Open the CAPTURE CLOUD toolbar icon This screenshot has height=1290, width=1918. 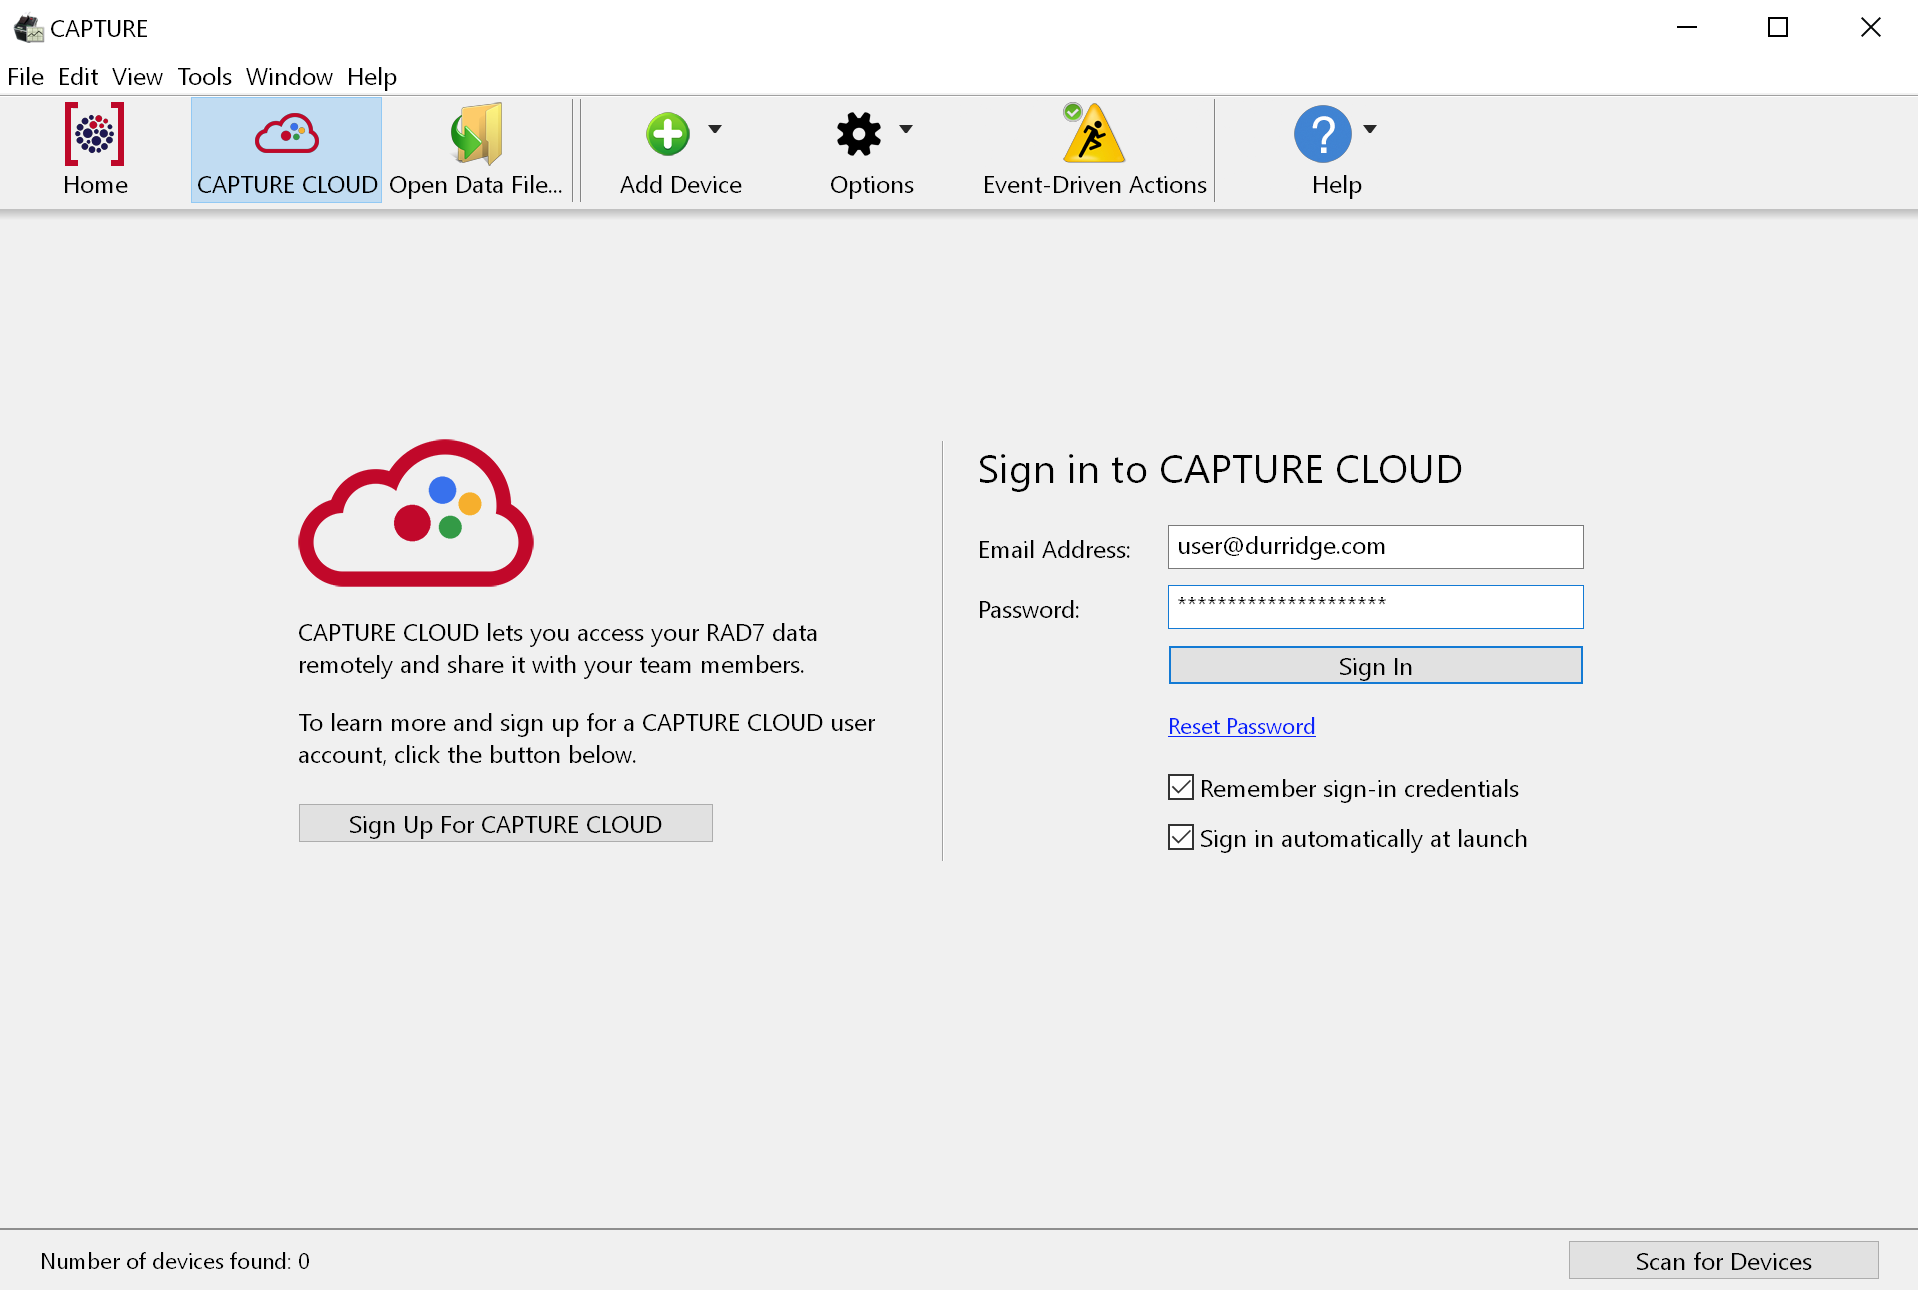(286, 135)
